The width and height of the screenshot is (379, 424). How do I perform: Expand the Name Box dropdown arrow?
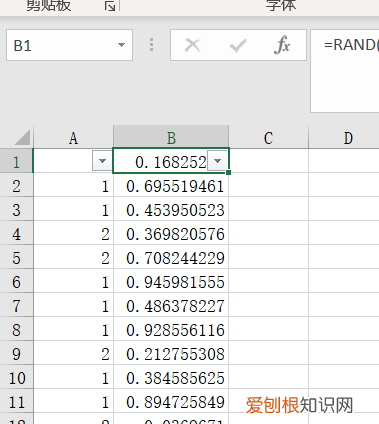click(x=121, y=45)
